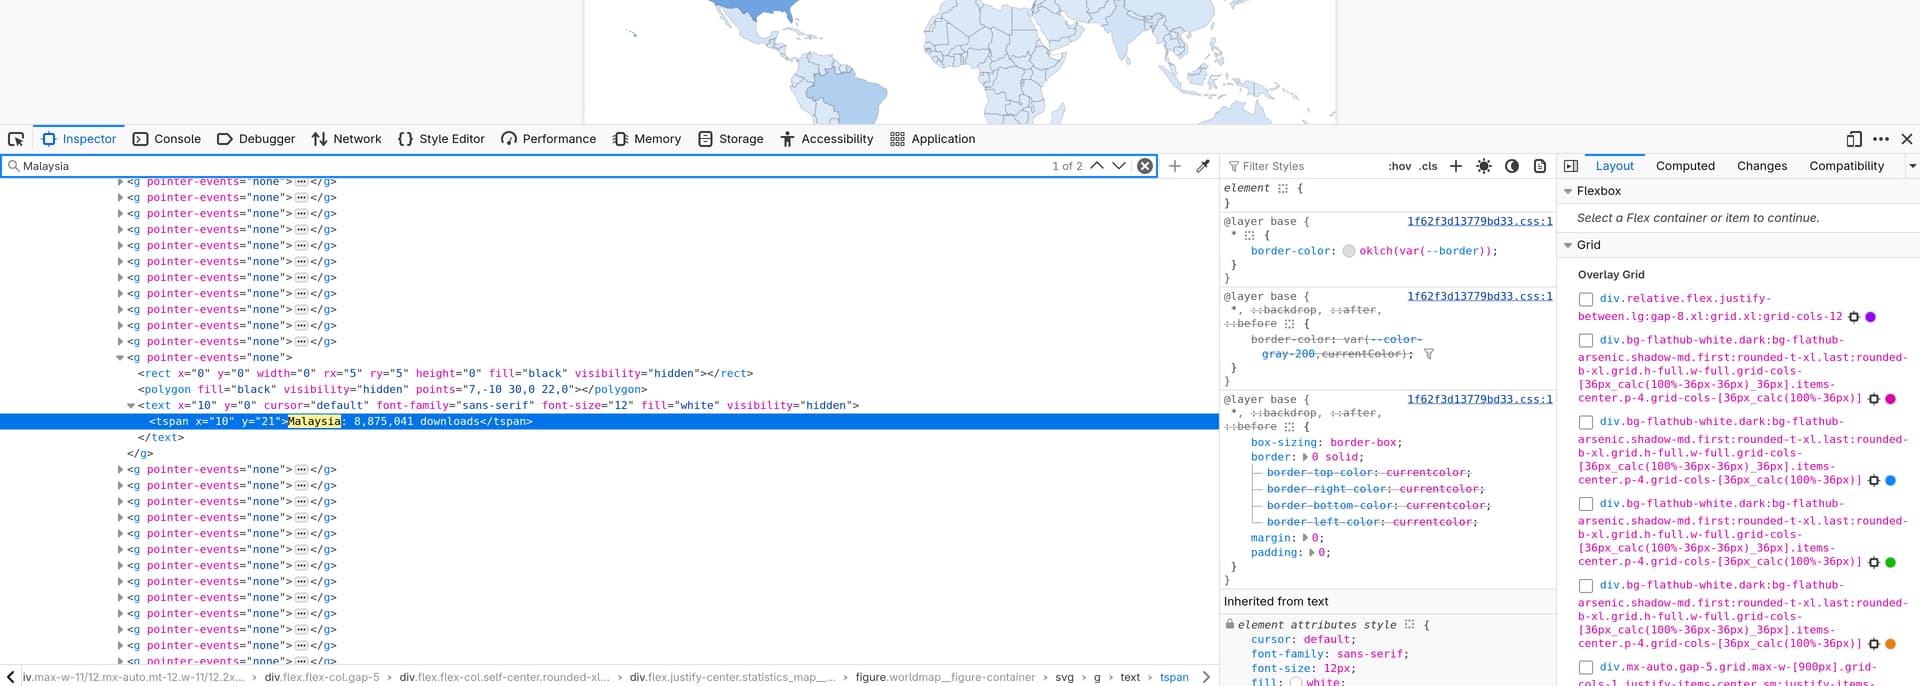This screenshot has width=1920, height=686.
Task: Click the border-color oklch color swatch
Action: click(x=1349, y=251)
